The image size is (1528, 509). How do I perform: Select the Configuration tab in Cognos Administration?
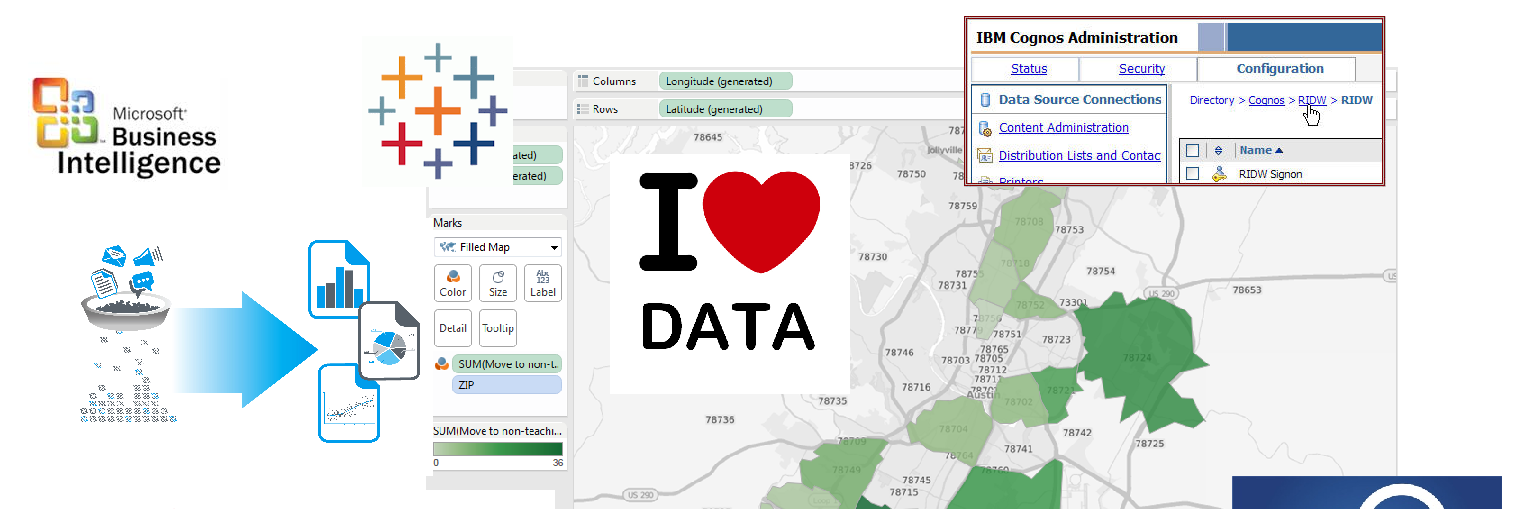1280,69
